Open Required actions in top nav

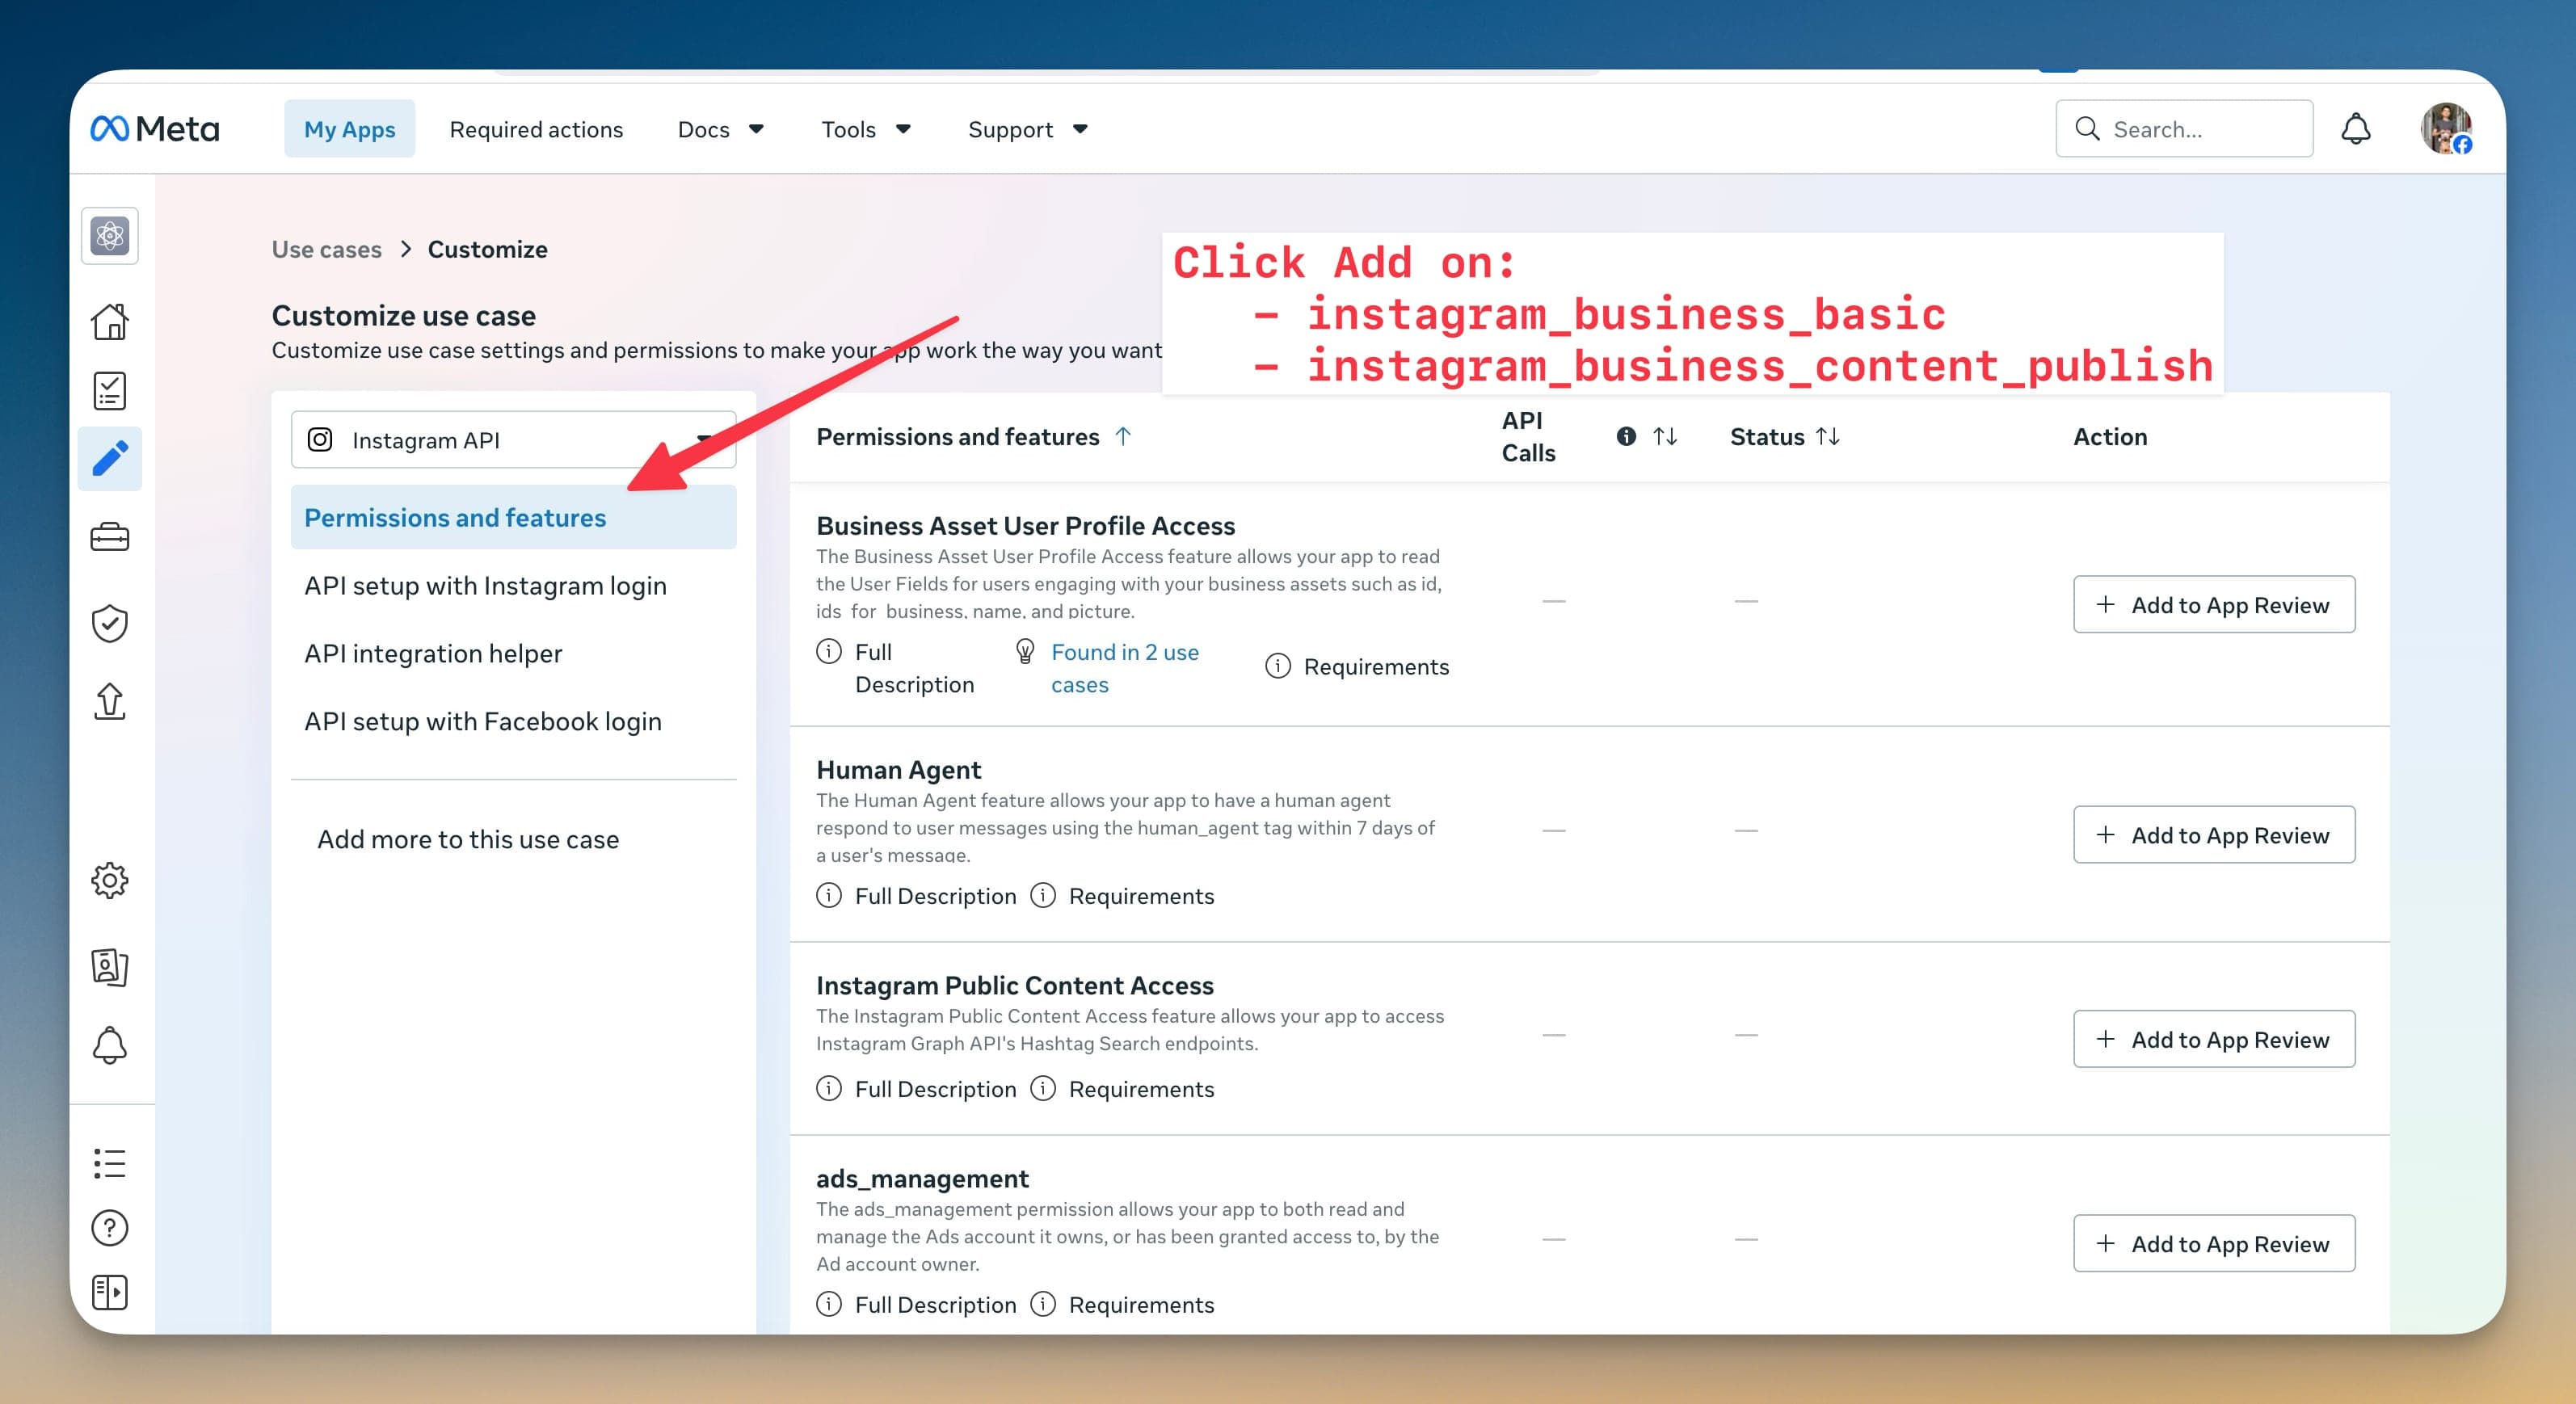(x=536, y=129)
